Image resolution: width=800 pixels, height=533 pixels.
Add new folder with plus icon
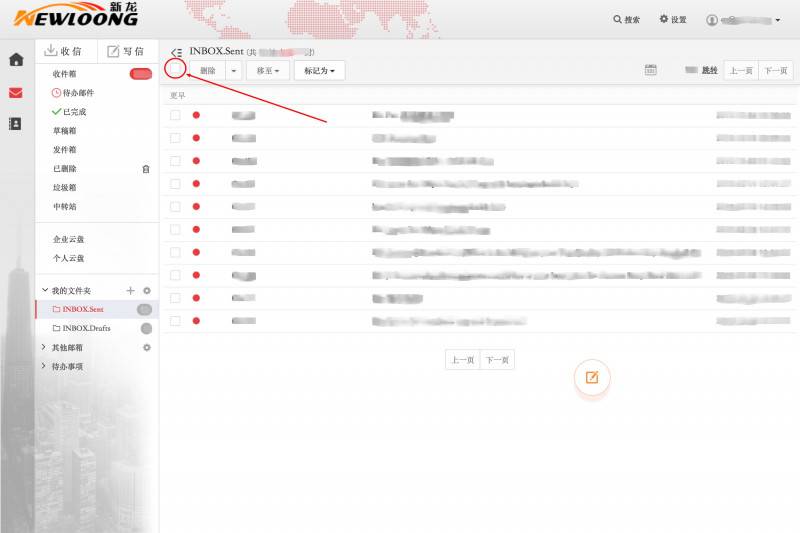[x=130, y=290]
